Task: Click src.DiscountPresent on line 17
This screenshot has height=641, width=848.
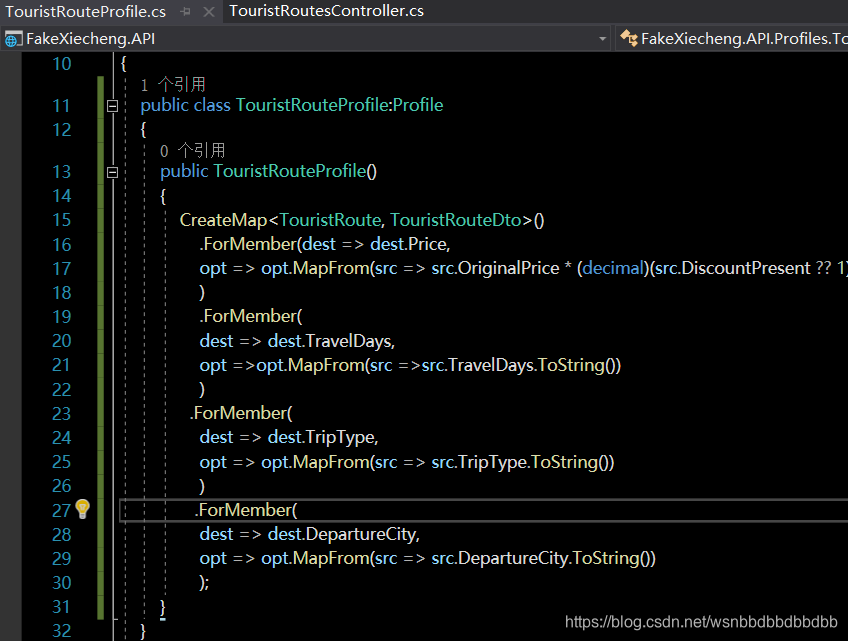Action: pyautogui.click(x=732, y=268)
